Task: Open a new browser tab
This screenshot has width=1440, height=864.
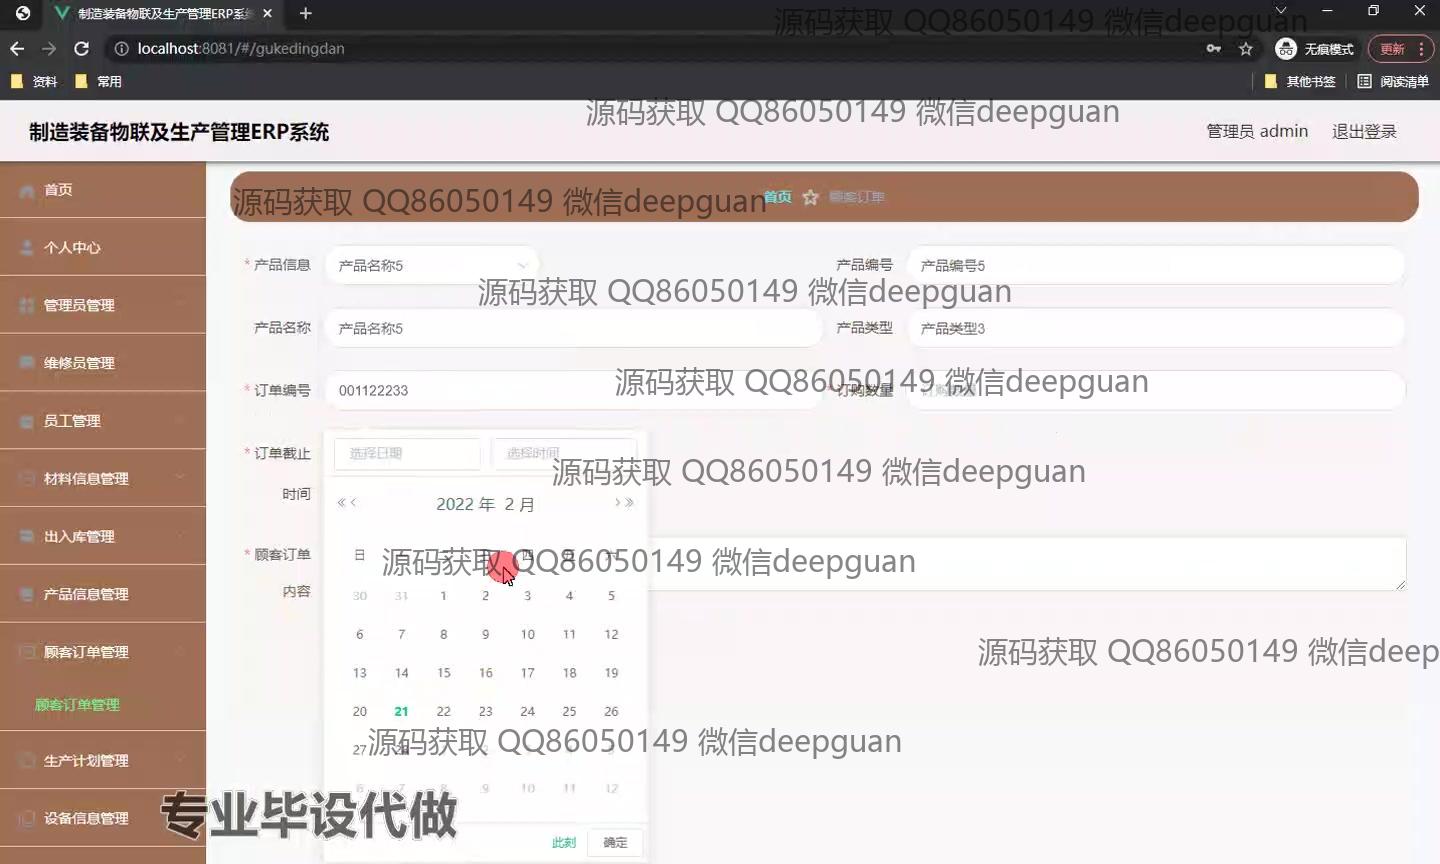Action: (x=306, y=13)
